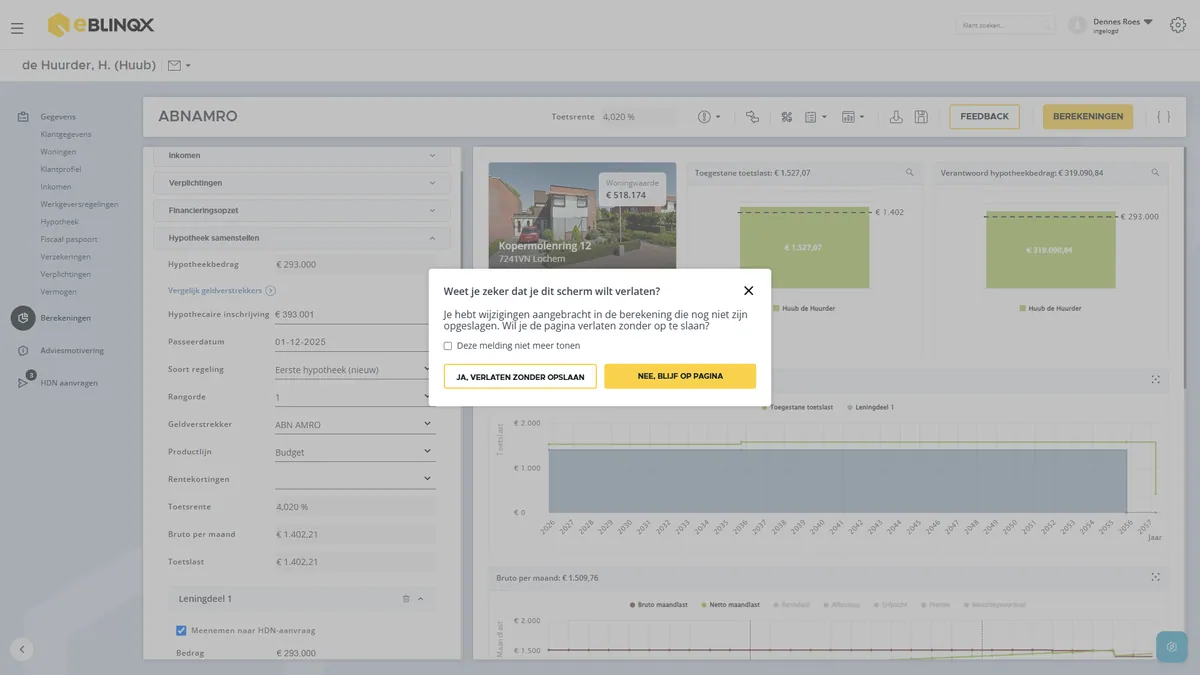
Task: Click the download icon in toolbar
Action: point(896,117)
